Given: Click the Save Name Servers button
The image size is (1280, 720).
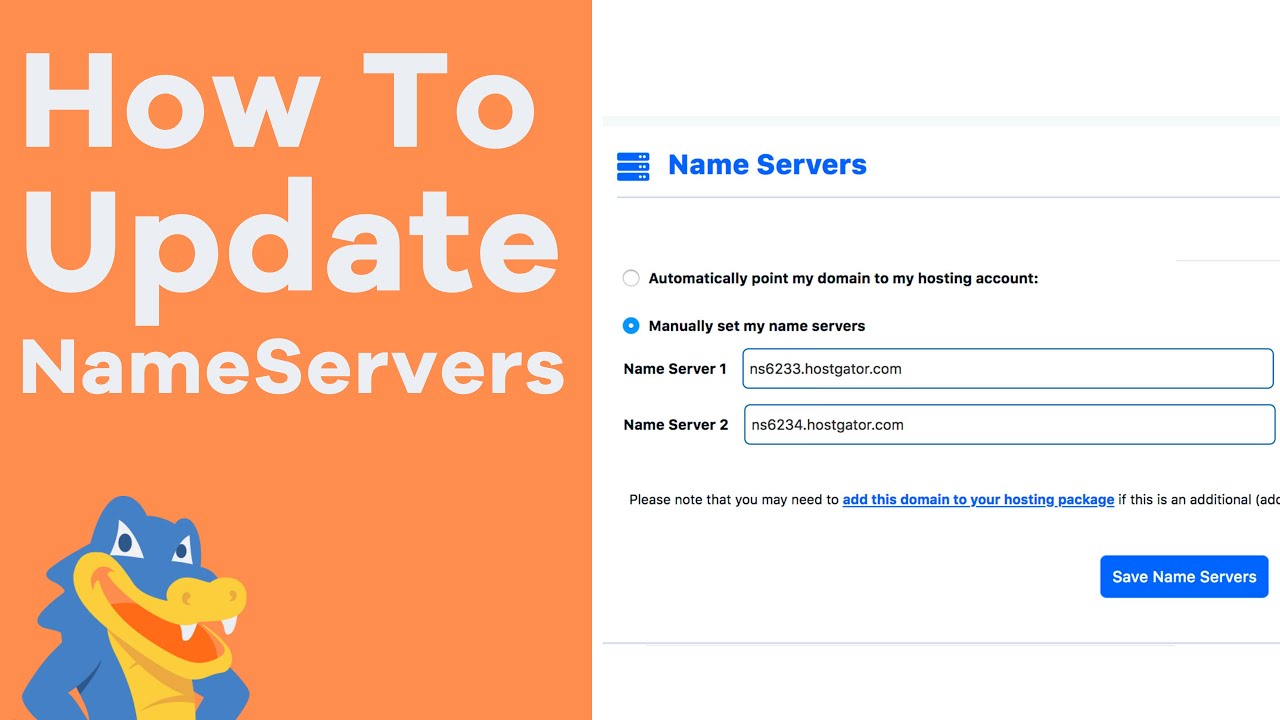Looking at the screenshot, I should click(1184, 577).
